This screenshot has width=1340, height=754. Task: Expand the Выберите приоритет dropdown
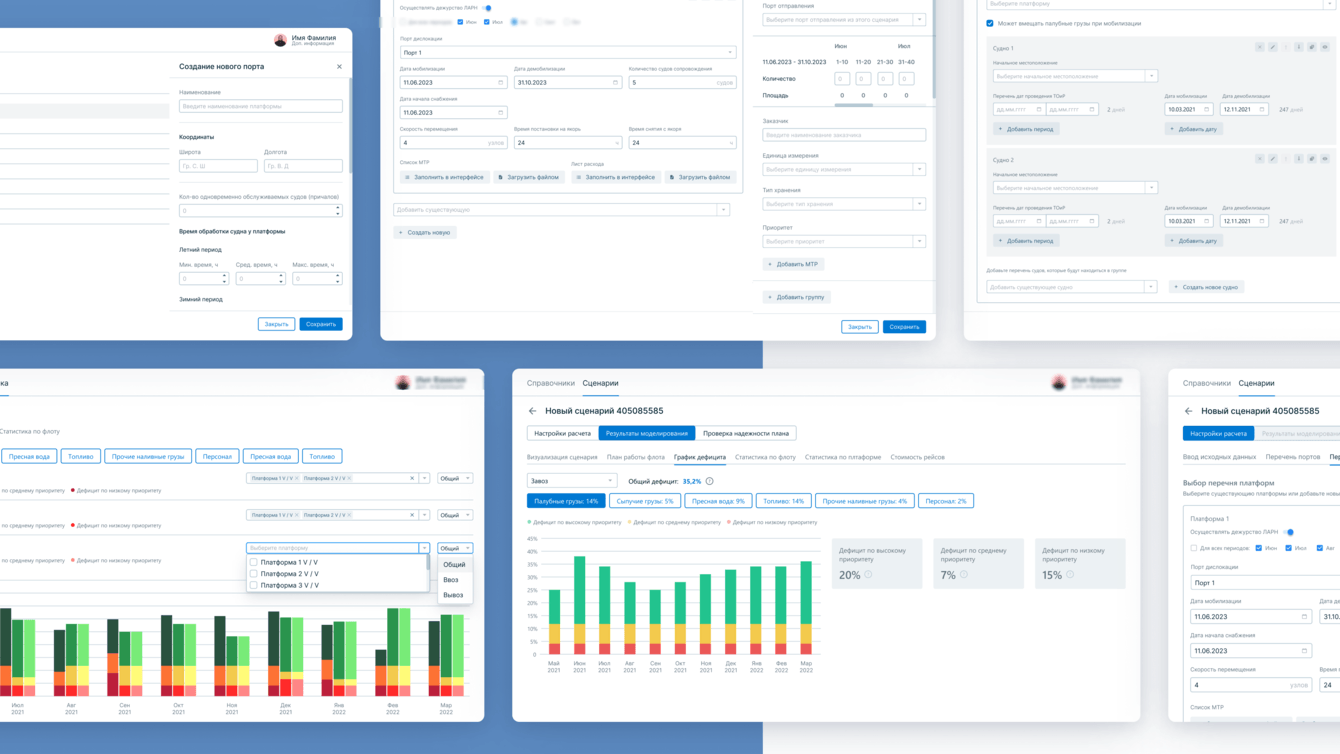[x=843, y=241]
